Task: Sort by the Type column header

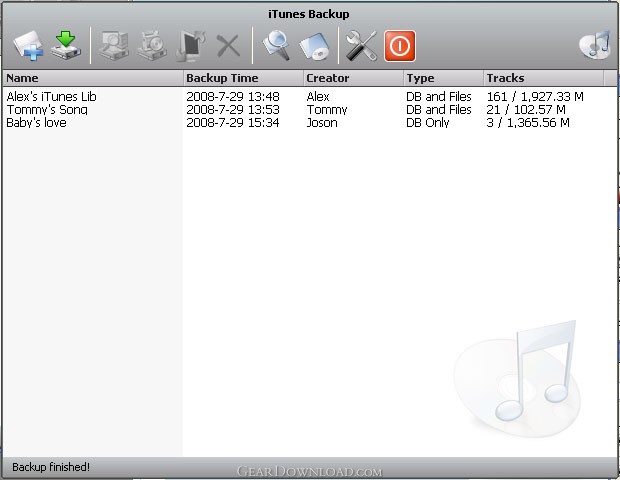Action: (x=444, y=78)
